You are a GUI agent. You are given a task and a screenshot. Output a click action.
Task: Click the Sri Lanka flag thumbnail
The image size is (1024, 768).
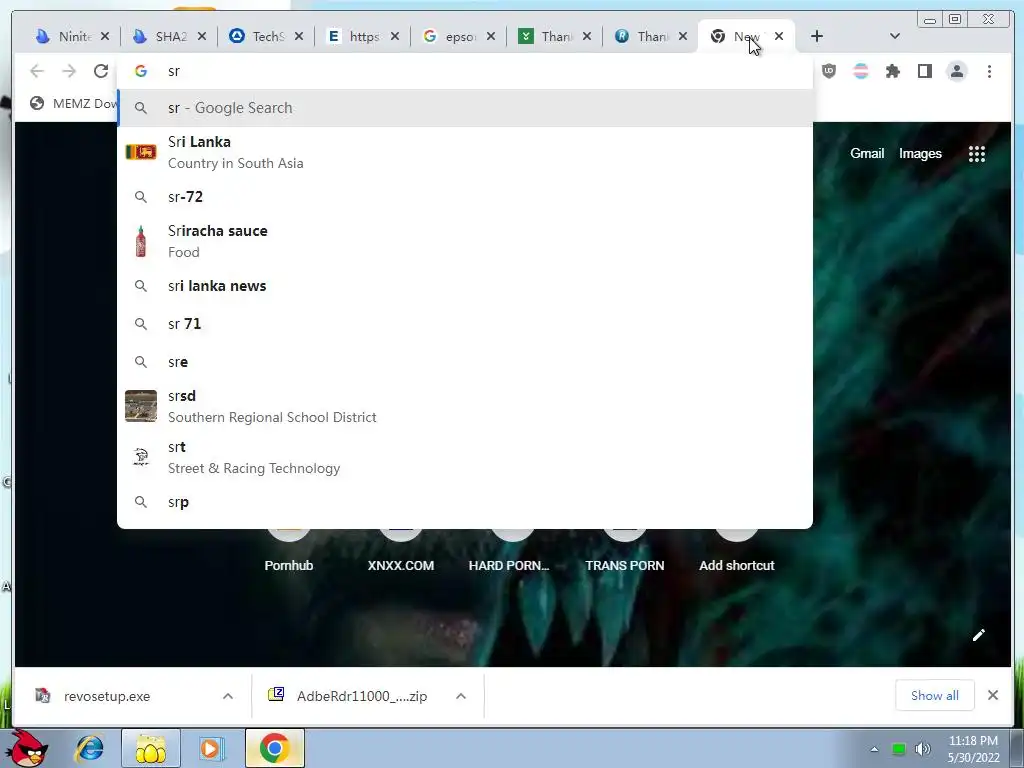tap(141, 152)
